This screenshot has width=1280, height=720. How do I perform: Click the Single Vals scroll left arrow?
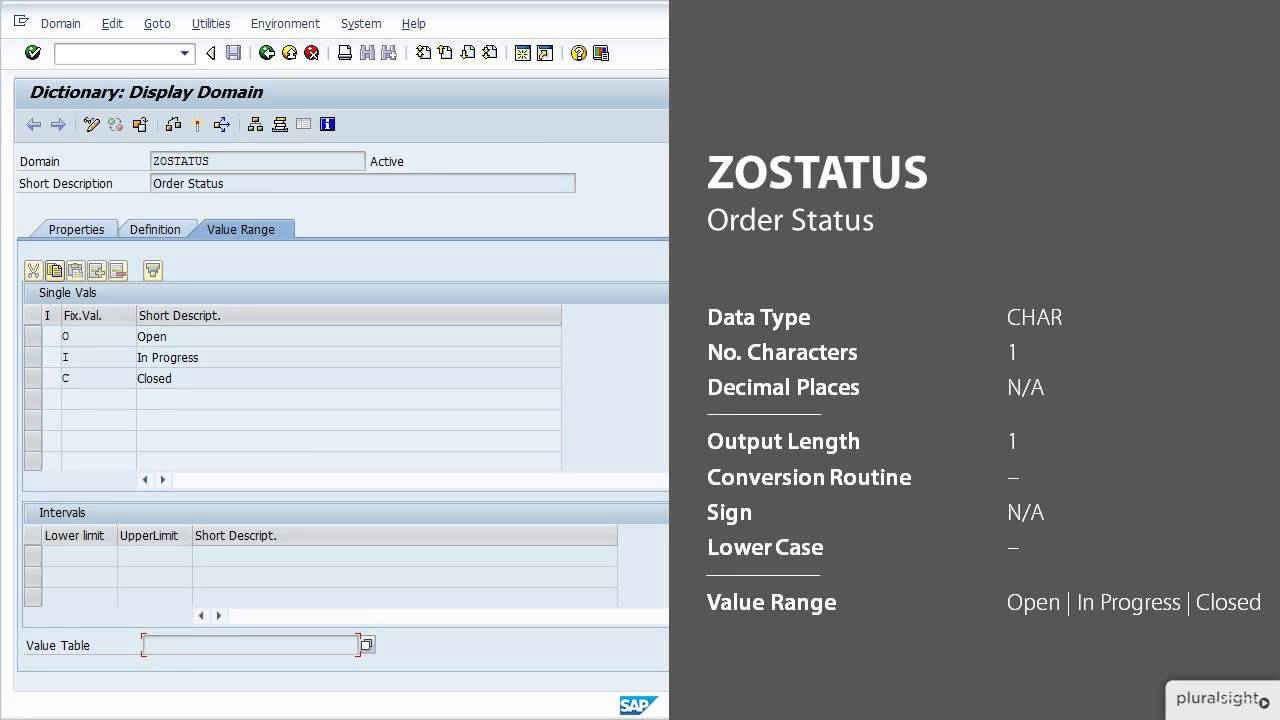[145, 480]
